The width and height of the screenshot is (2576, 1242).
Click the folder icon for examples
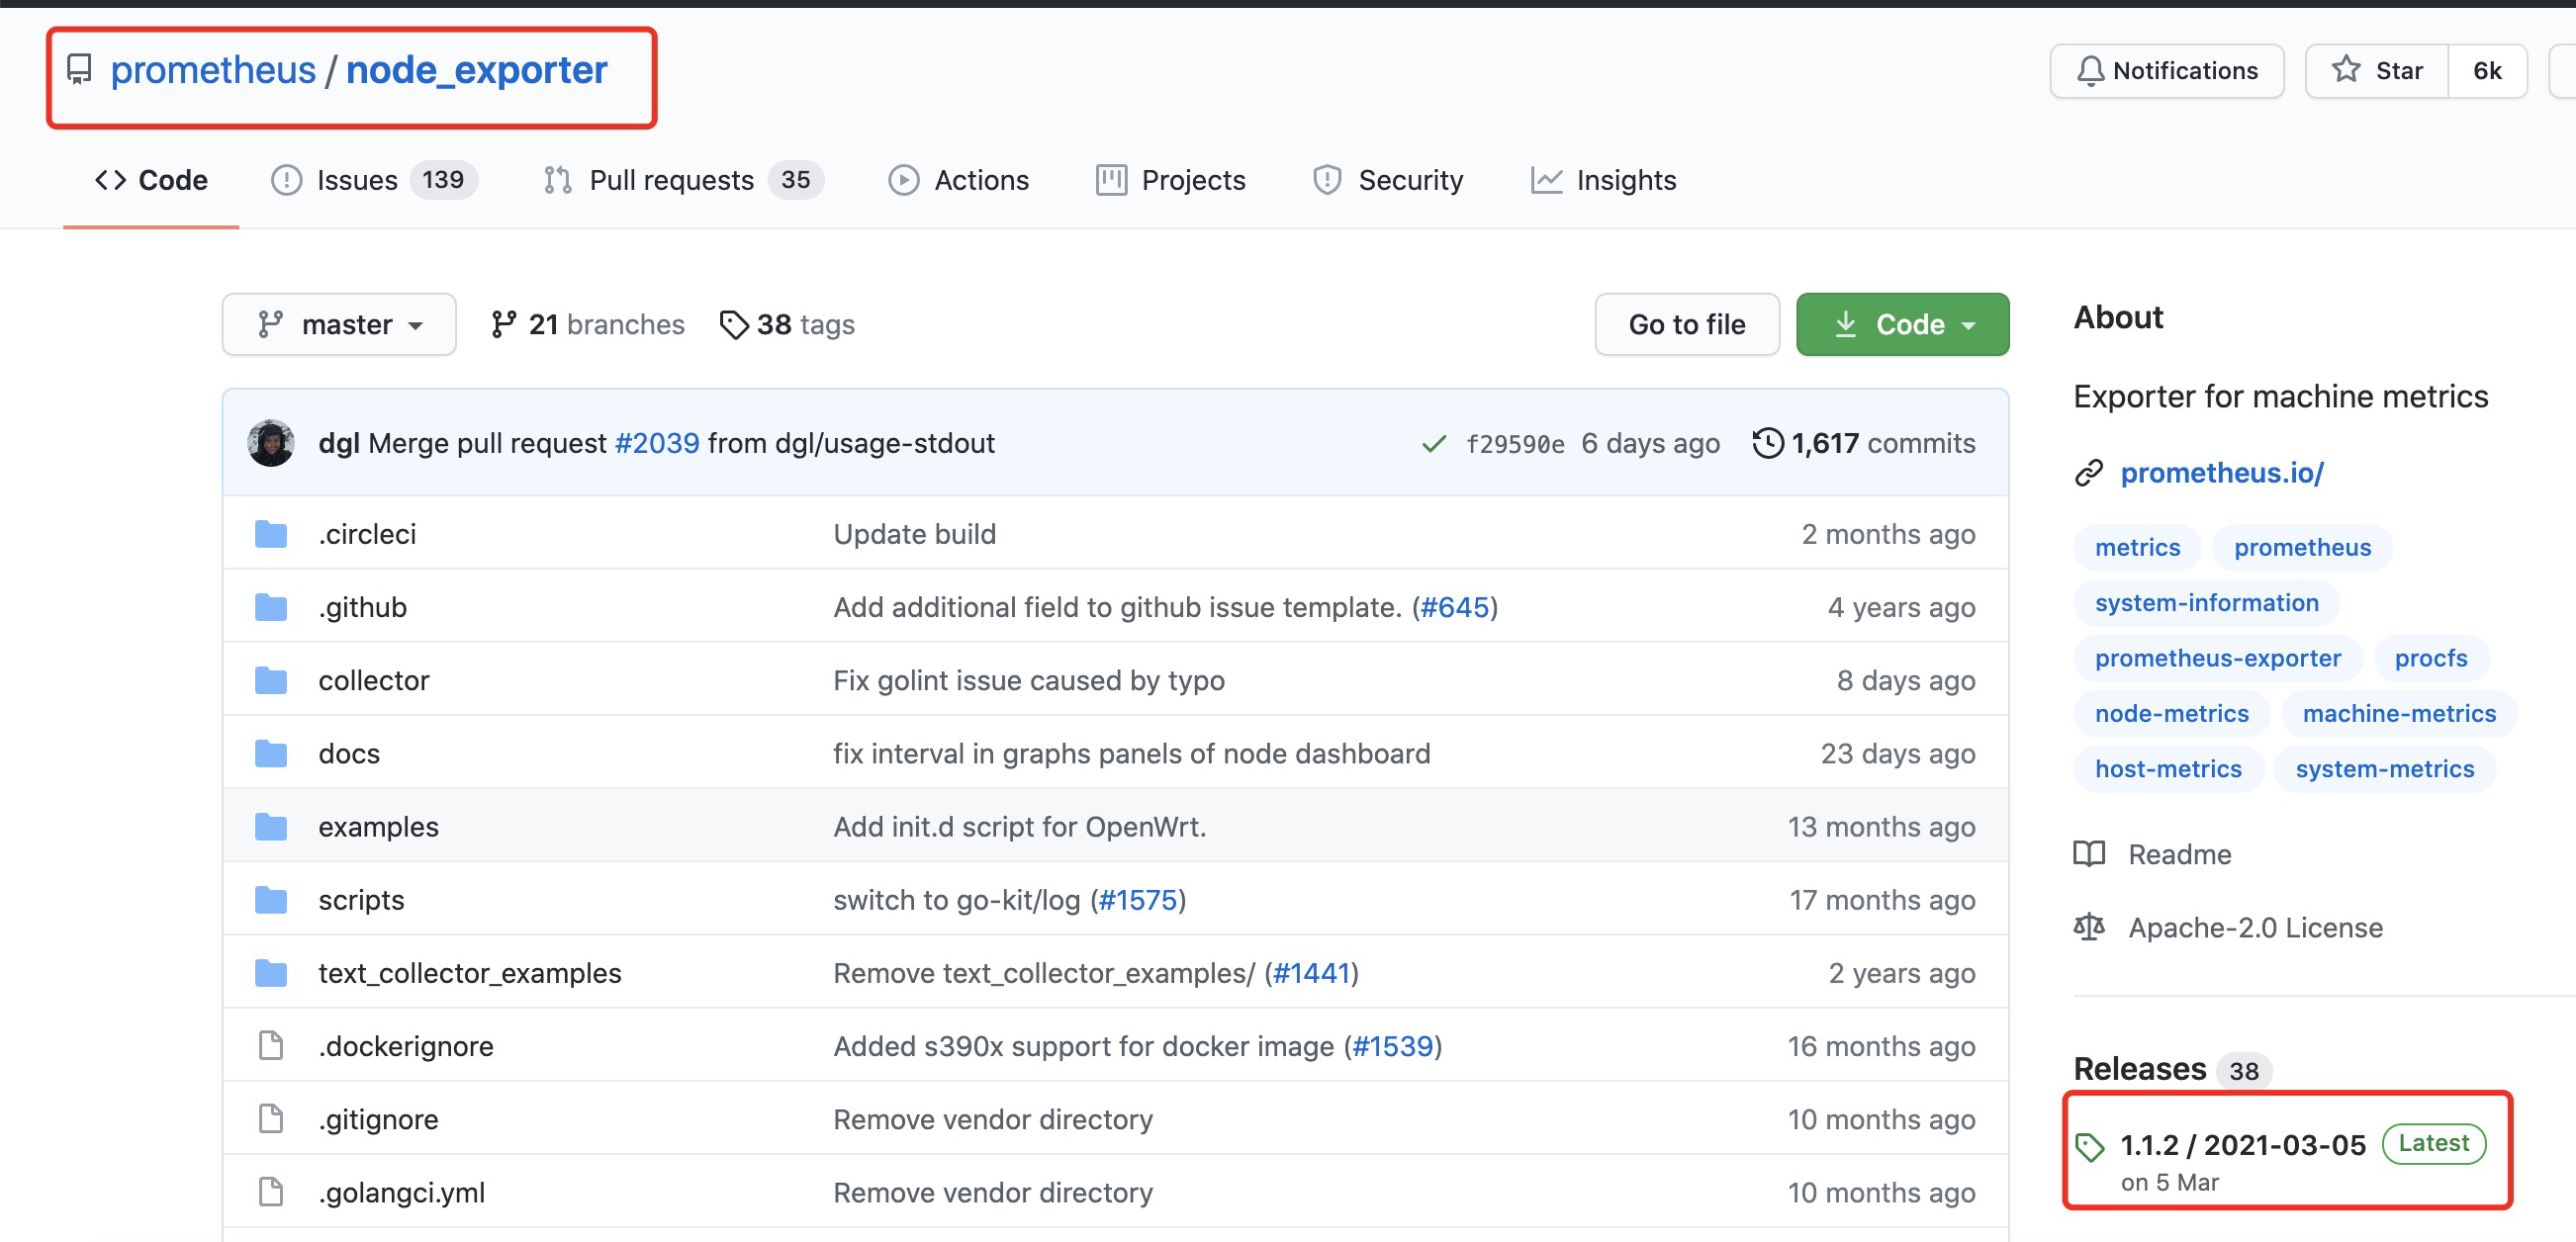[x=271, y=826]
